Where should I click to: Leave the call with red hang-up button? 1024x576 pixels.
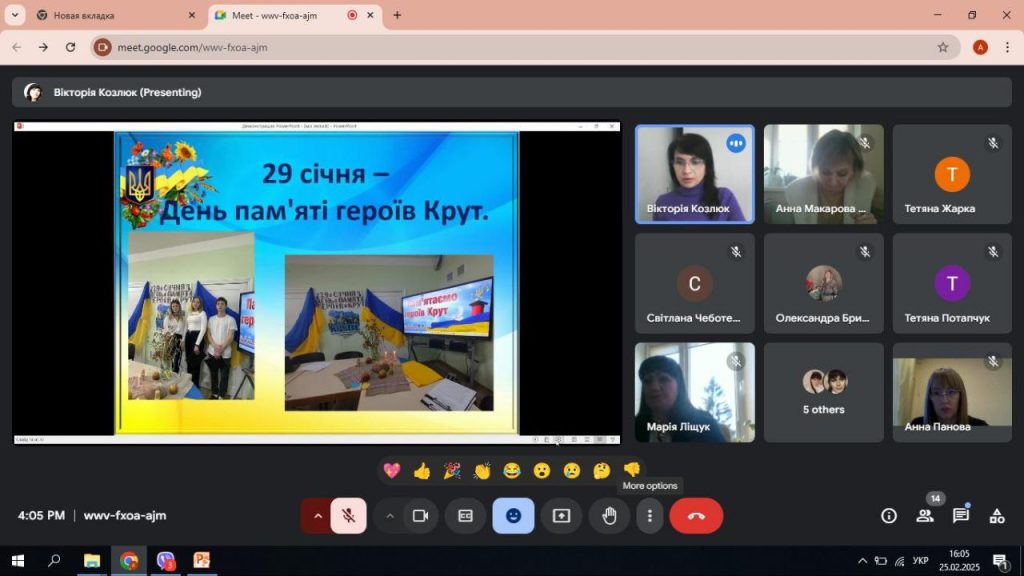click(696, 516)
